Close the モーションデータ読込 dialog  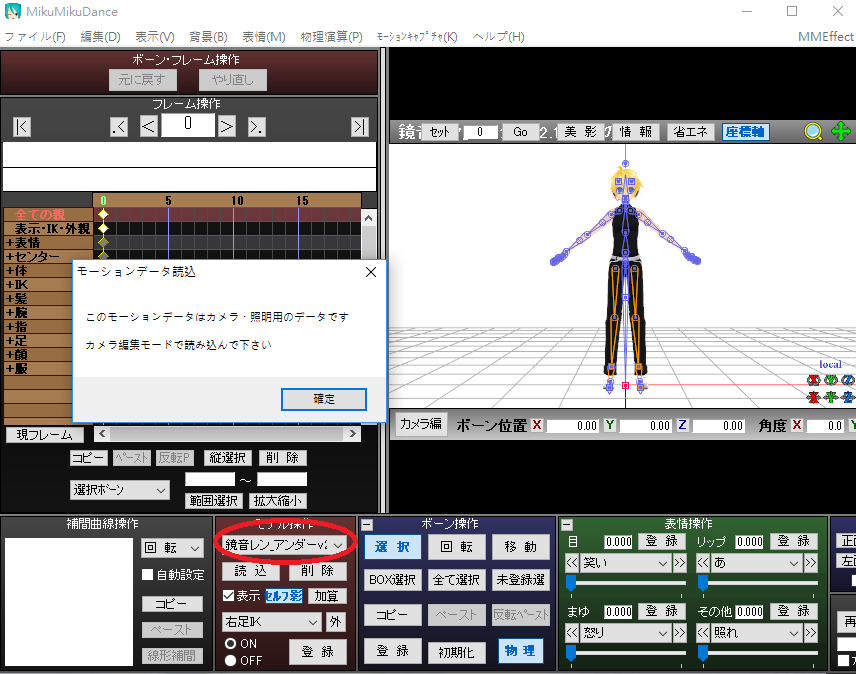click(x=371, y=272)
